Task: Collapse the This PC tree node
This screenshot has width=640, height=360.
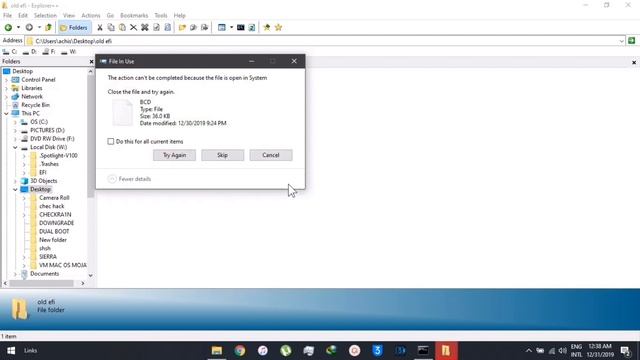Action: (x=6, y=113)
